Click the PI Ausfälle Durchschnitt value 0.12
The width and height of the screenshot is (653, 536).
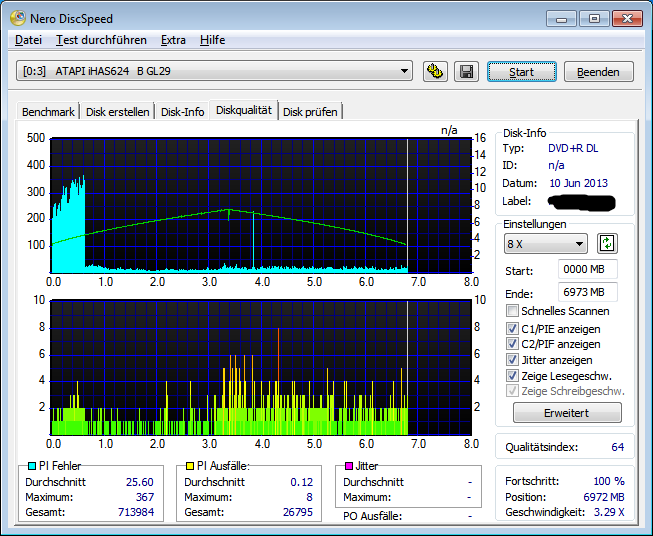[x=302, y=482]
